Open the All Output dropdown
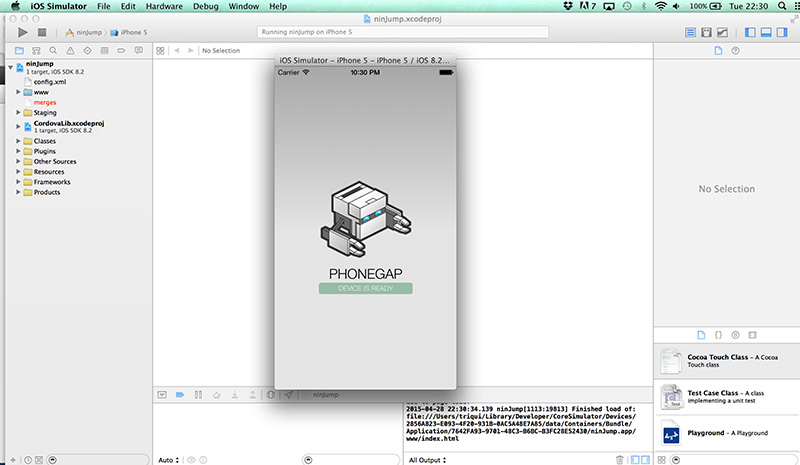 pos(428,460)
